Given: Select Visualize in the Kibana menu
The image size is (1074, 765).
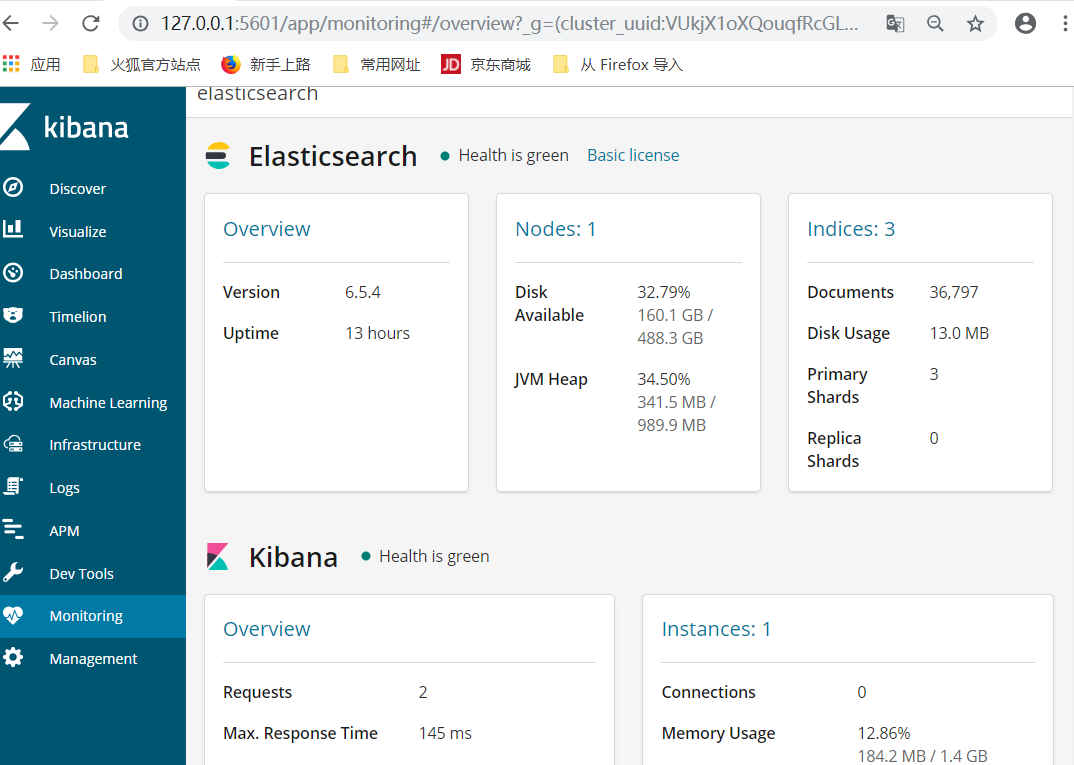Looking at the screenshot, I should 77,231.
